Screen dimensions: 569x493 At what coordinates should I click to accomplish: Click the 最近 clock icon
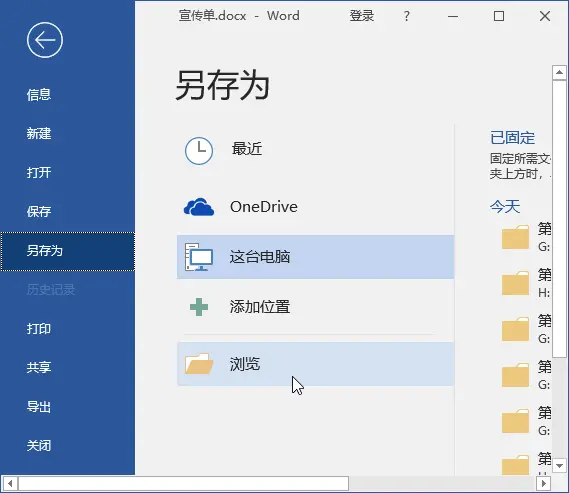tap(199, 151)
